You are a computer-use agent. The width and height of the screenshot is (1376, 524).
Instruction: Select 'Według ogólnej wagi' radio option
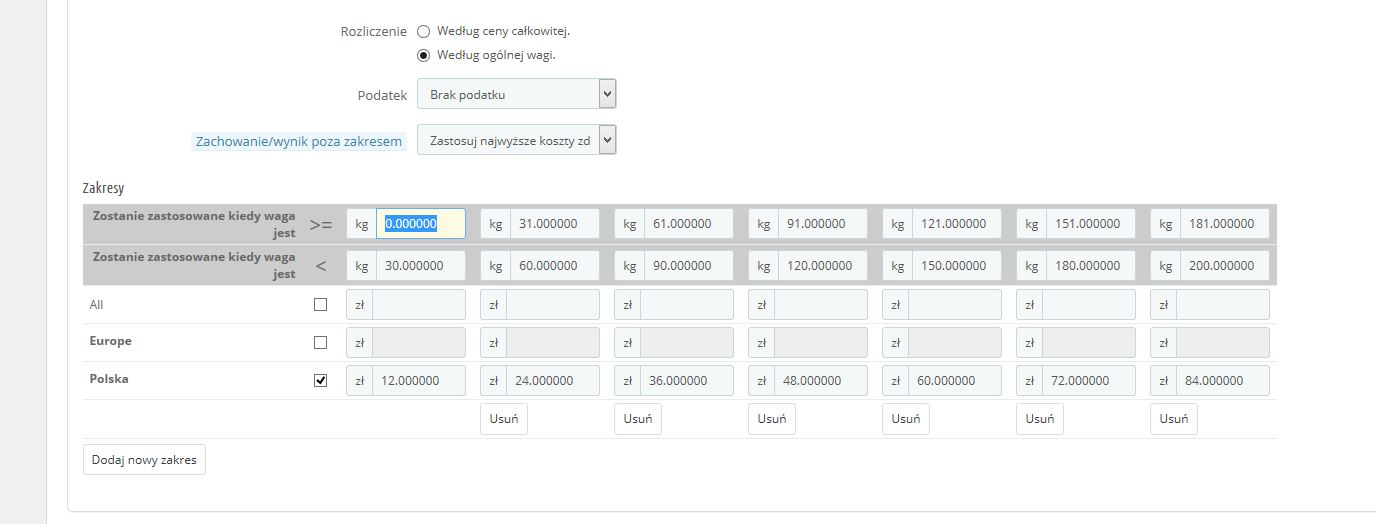pos(423,55)
